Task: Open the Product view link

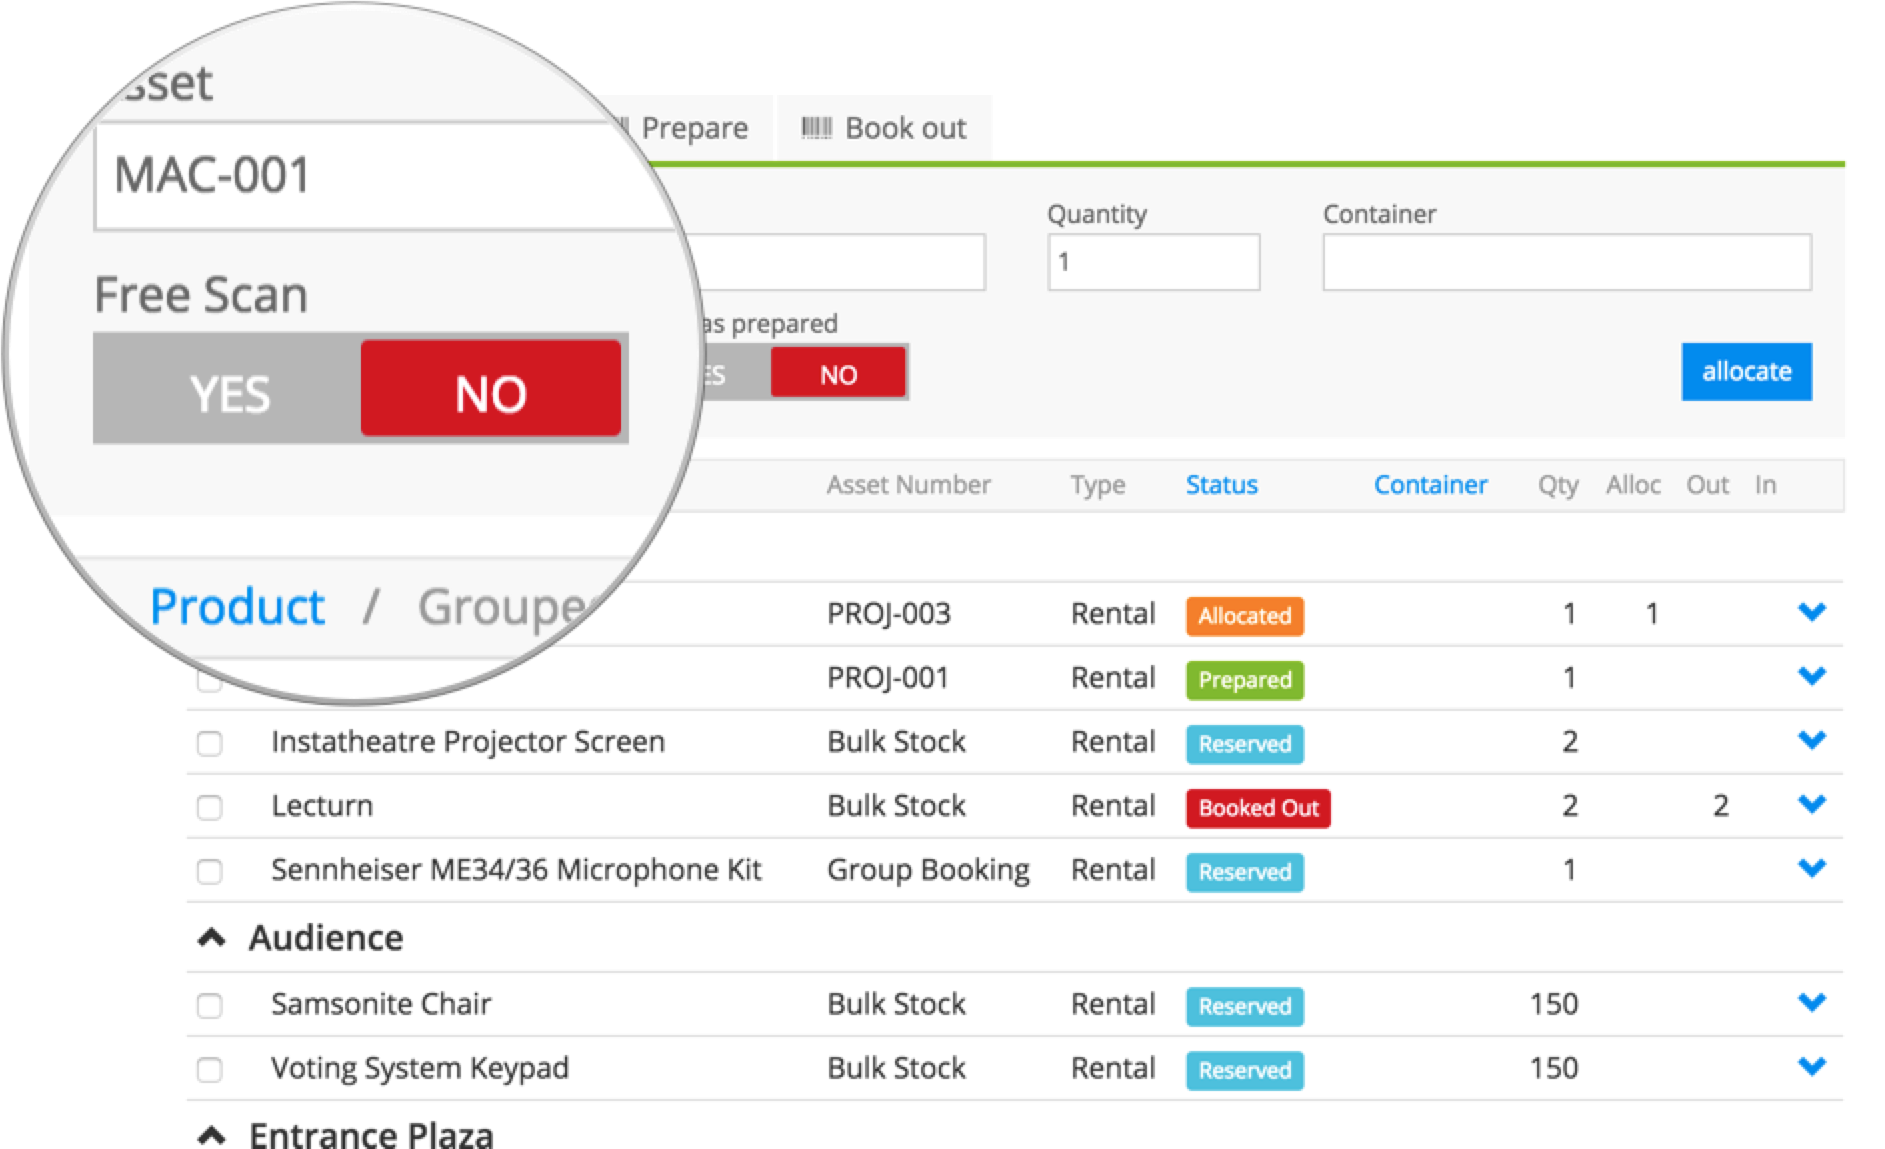Action: (x=236, y=605)
